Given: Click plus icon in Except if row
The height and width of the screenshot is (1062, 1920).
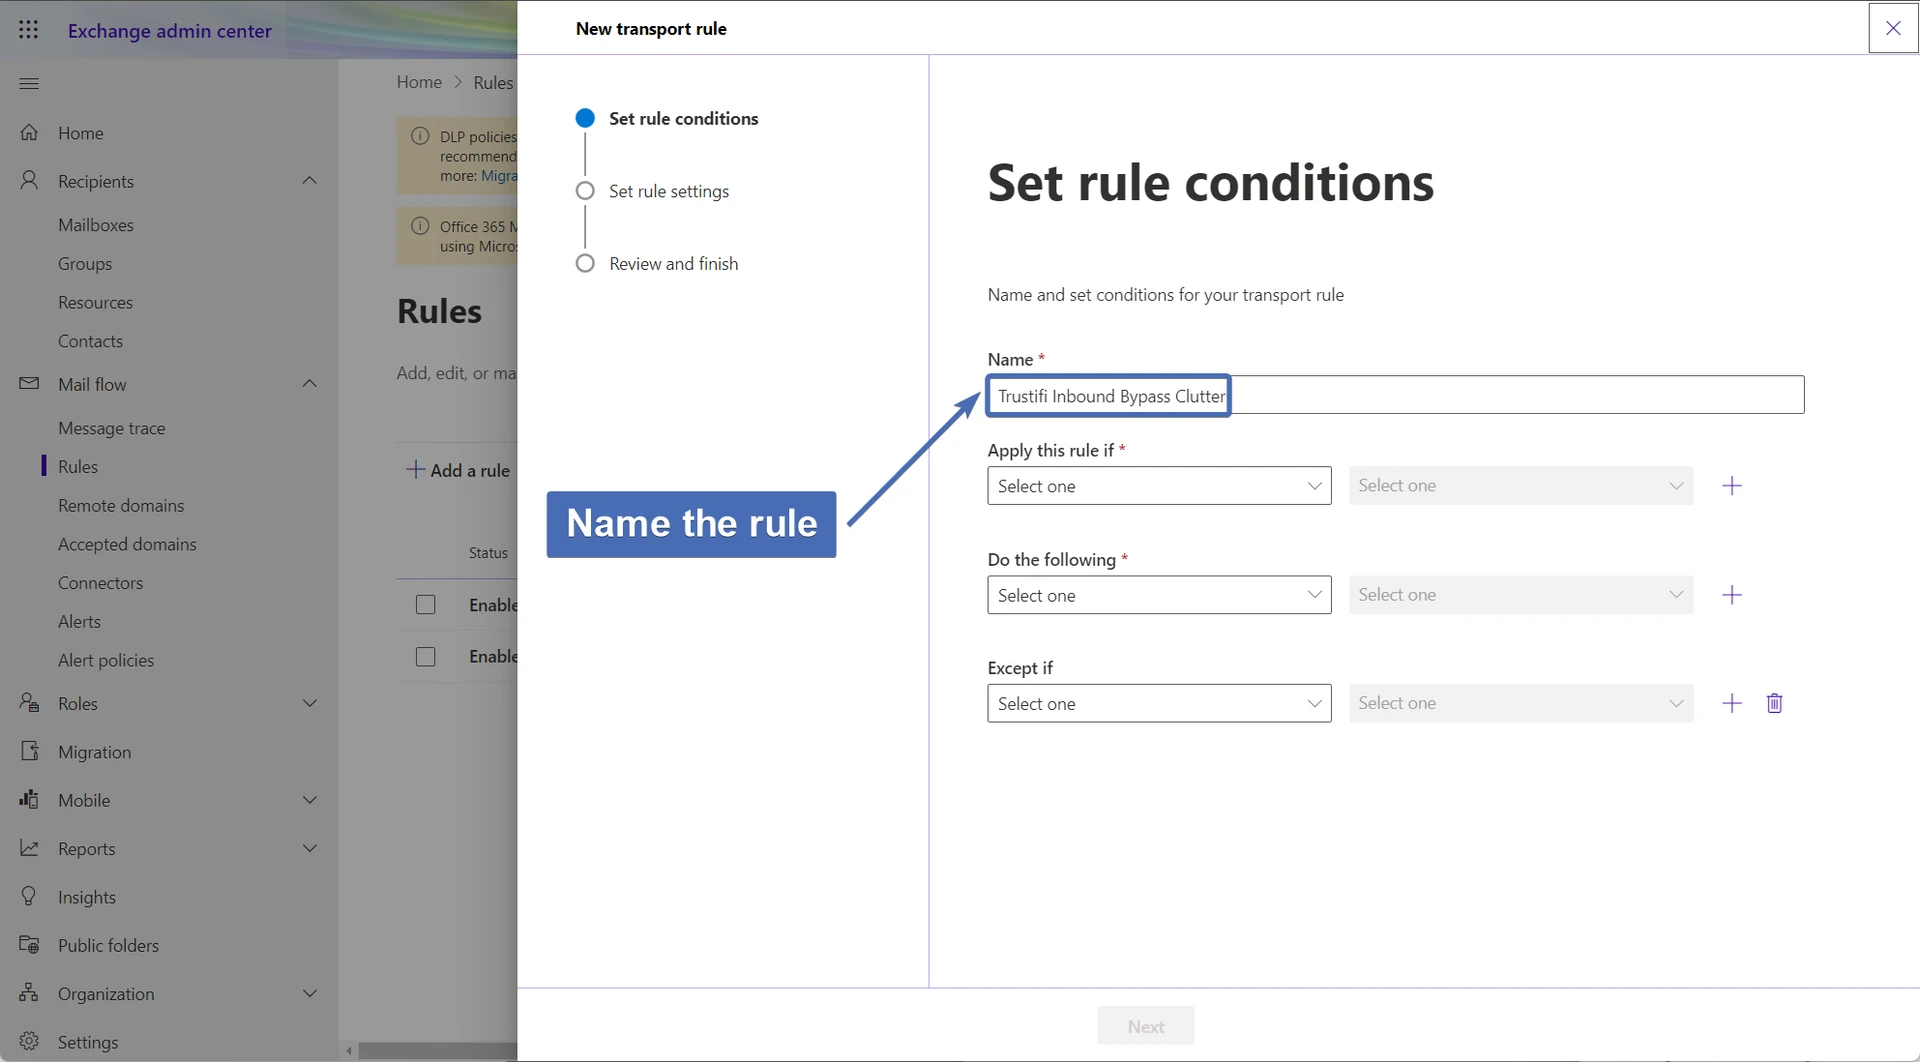Looking at the screenshot, I should pyautogui.click(x=1732, y=703).
